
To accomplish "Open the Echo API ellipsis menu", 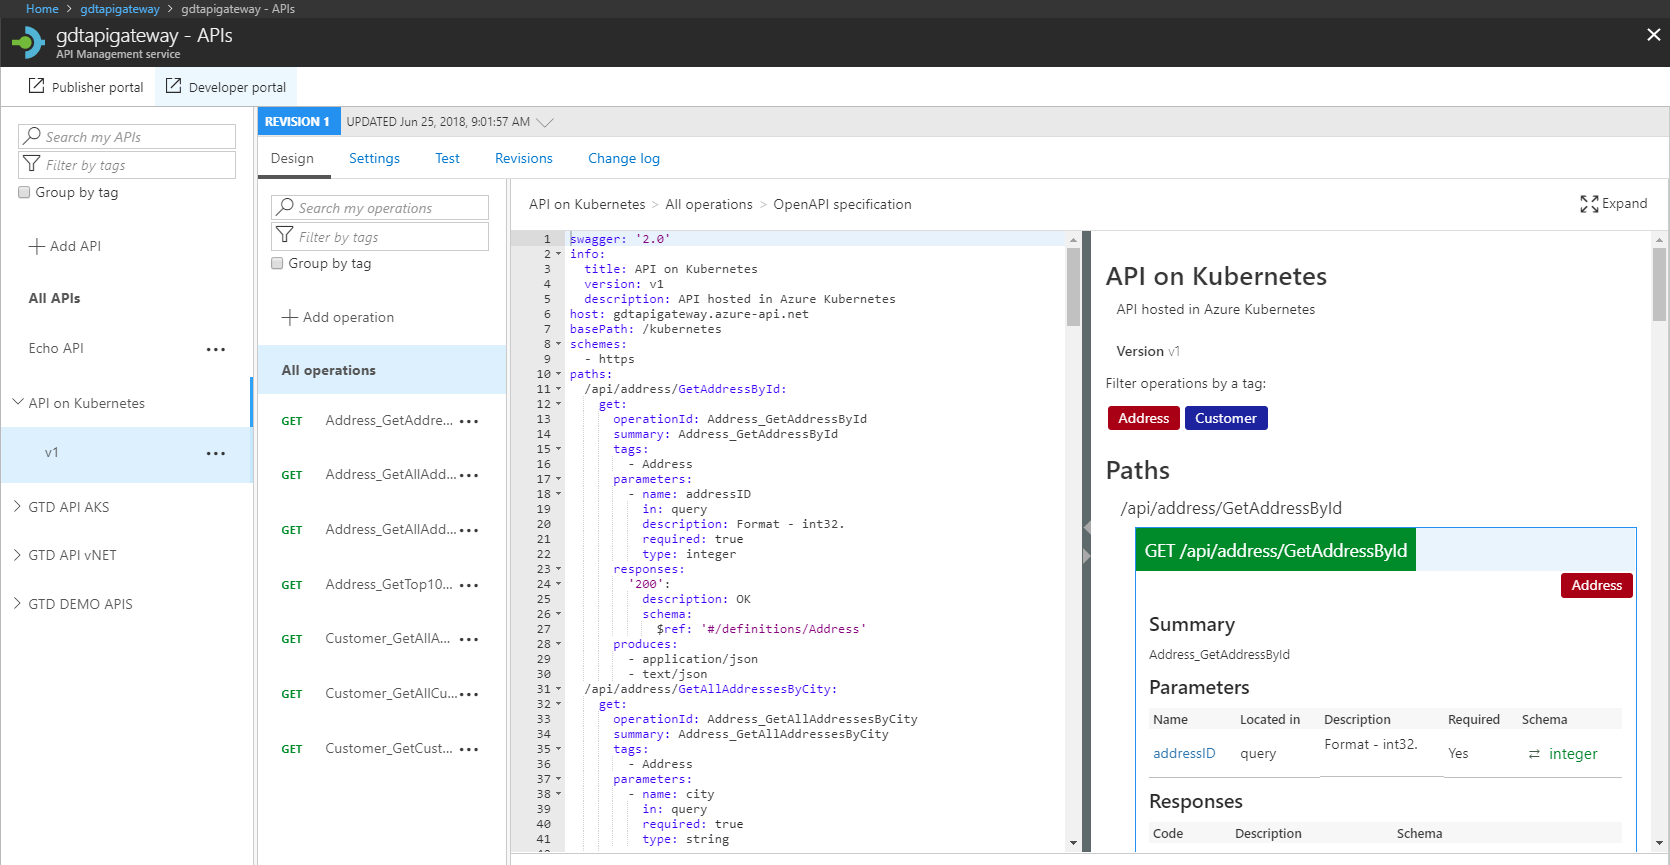I will 216,349.
